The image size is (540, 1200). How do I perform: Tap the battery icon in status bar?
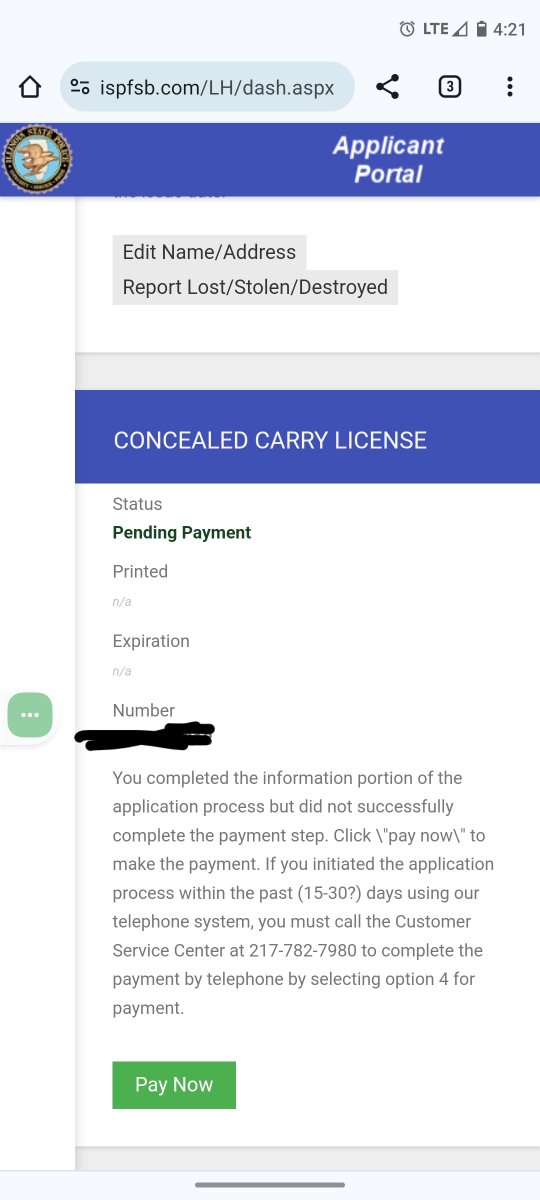click(x=481, y=29)
